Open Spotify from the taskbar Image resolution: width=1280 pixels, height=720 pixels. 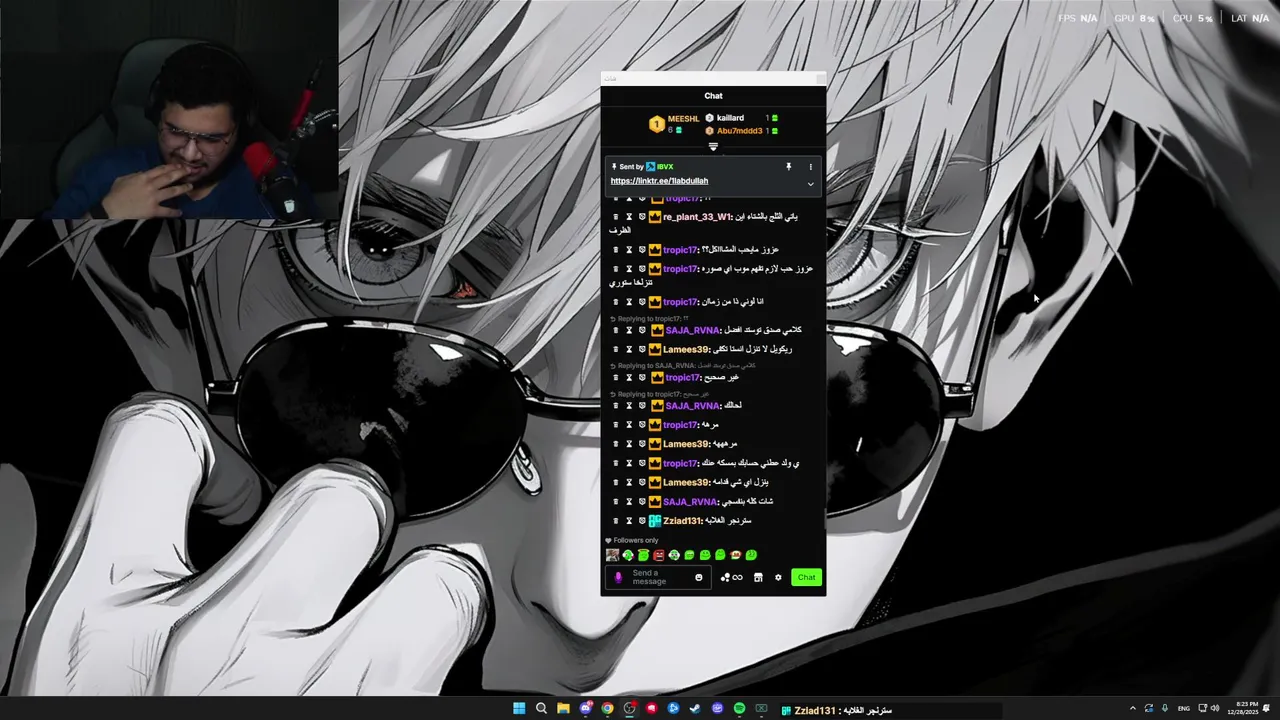pos(739,709)
